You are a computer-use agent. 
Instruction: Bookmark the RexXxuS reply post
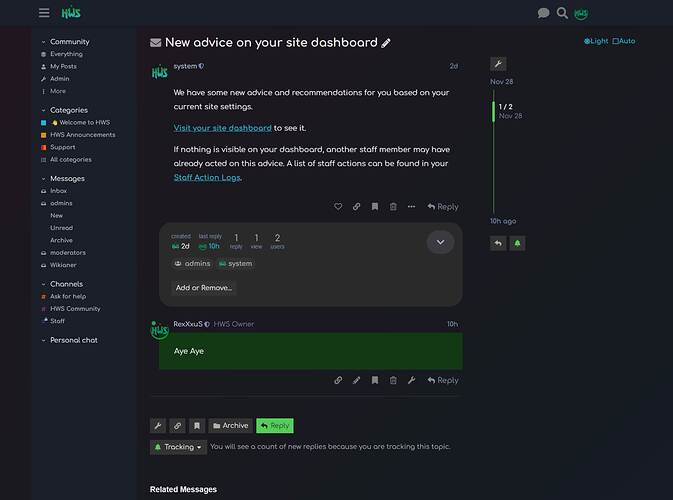pos(375,380)
